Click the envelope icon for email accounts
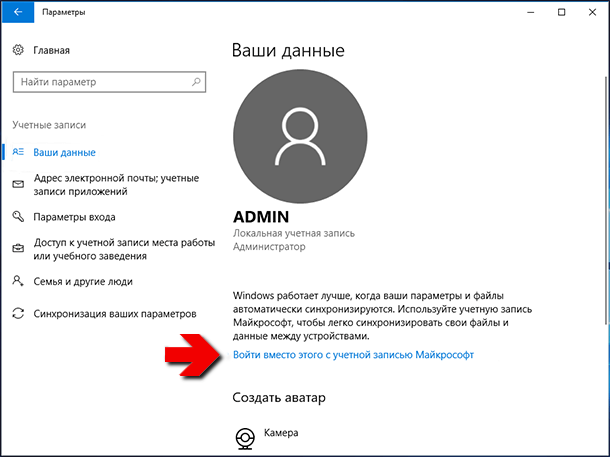Image resolution: width=610 pixels, height=457 pixels. [x=18, y=184]
